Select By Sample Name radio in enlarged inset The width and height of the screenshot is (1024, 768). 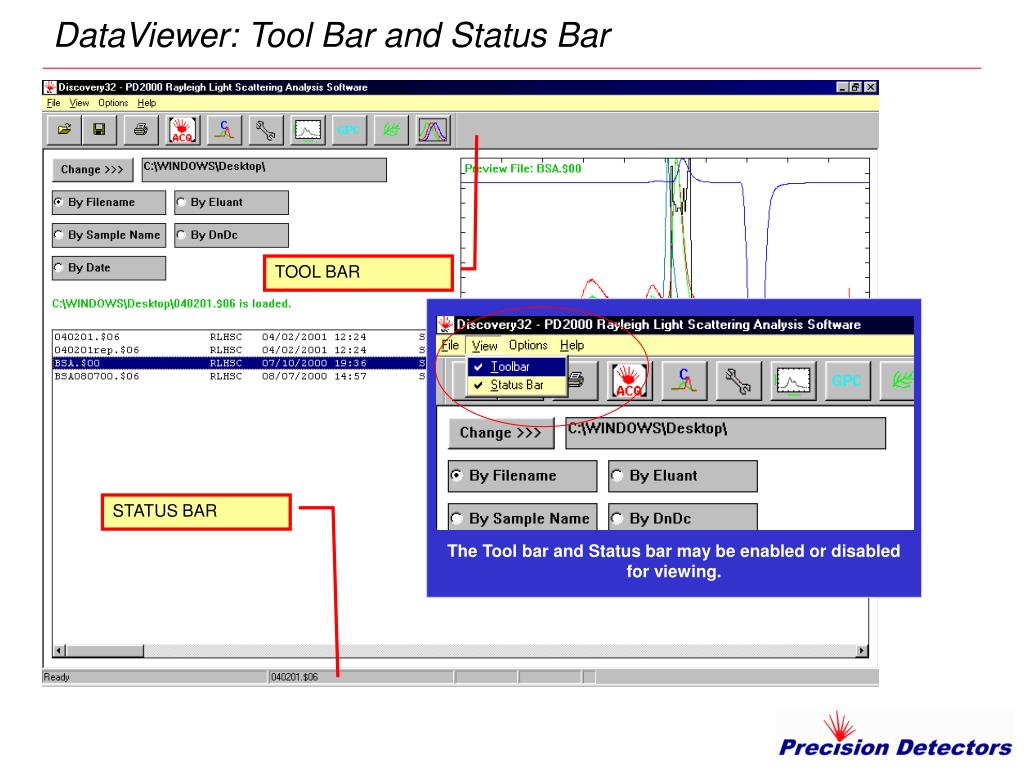coord(522,517)
